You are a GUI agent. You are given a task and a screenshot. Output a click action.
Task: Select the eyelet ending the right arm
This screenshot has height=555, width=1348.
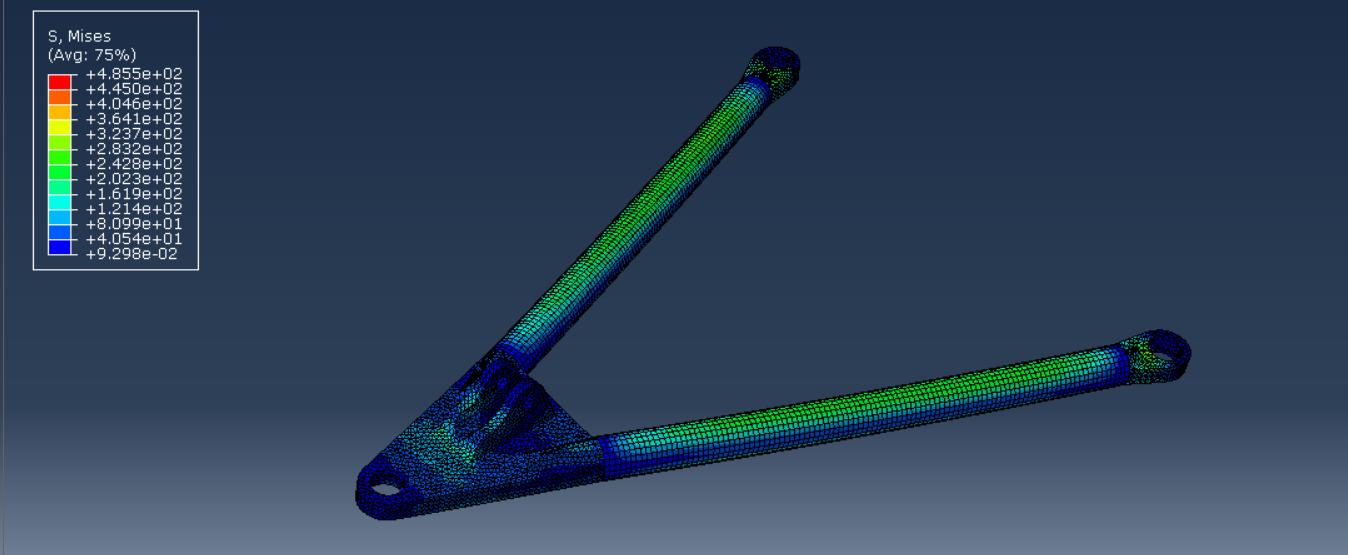[1156, 354]
